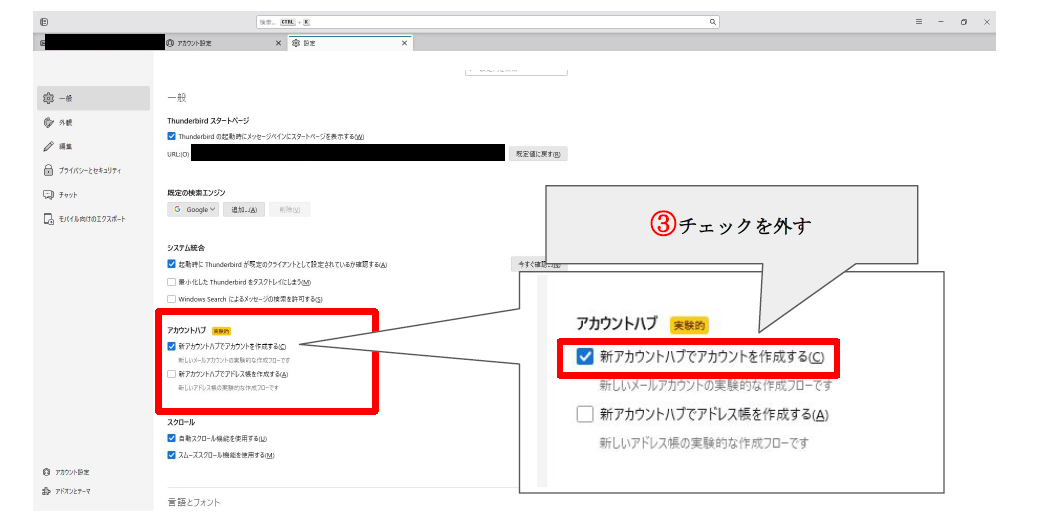Screen dimensions: 1039x524
Task: Open プライバシーとセキュリティ lock section
Action: click(x=48, y=170)
